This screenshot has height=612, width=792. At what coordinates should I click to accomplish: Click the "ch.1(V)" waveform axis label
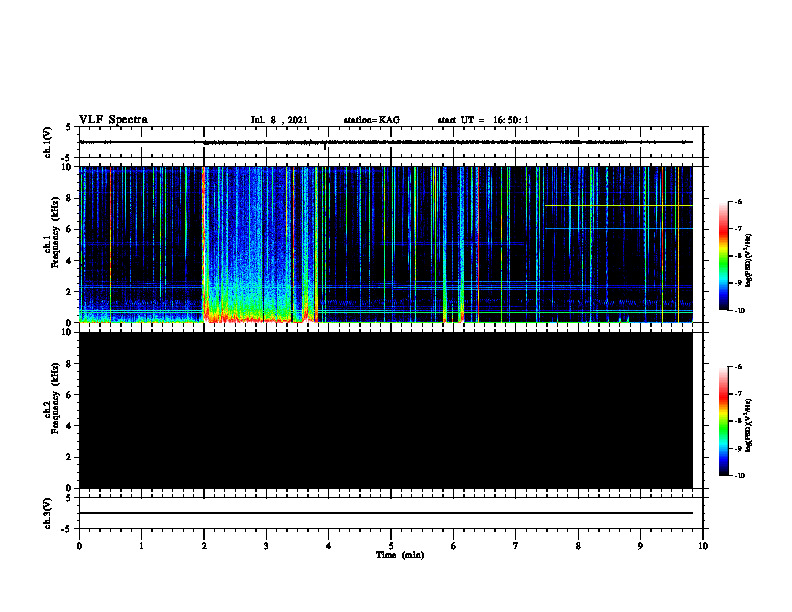click(x=47, y=142)
